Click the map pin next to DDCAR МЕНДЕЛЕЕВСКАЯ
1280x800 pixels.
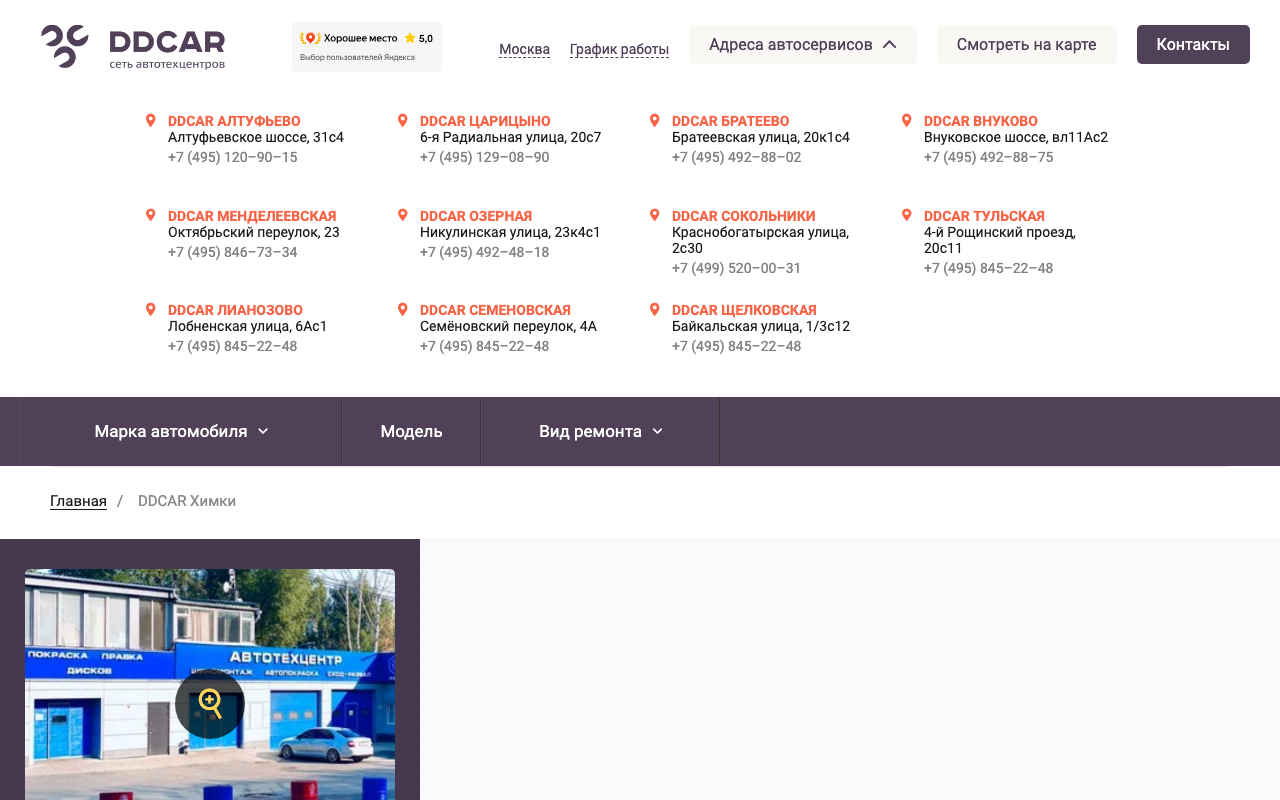pyautogui.click(x=151, y=216)
